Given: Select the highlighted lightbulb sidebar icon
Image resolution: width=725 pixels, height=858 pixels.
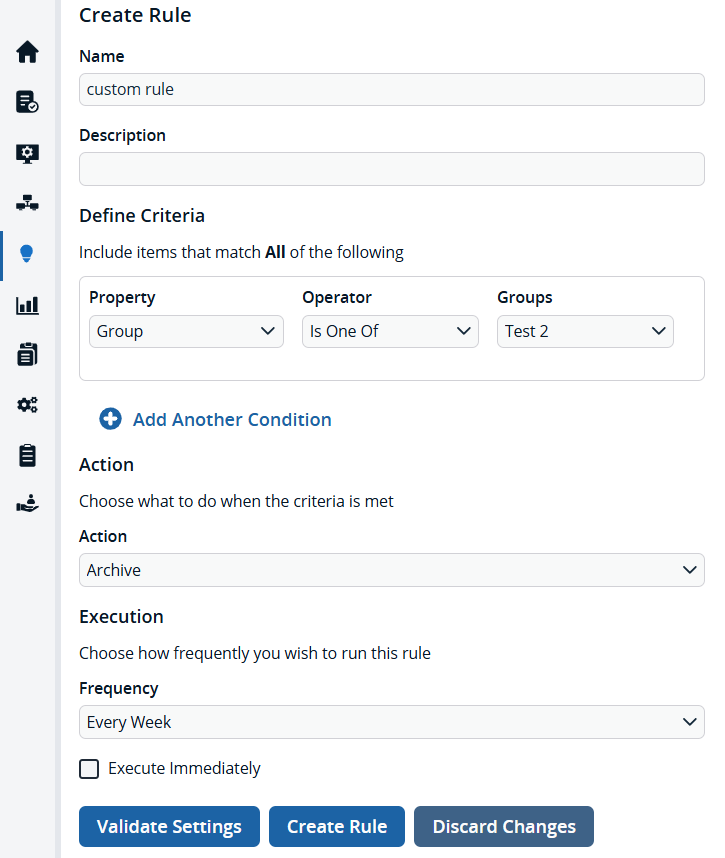Looking at the screenshot, I should pos(27,255).
